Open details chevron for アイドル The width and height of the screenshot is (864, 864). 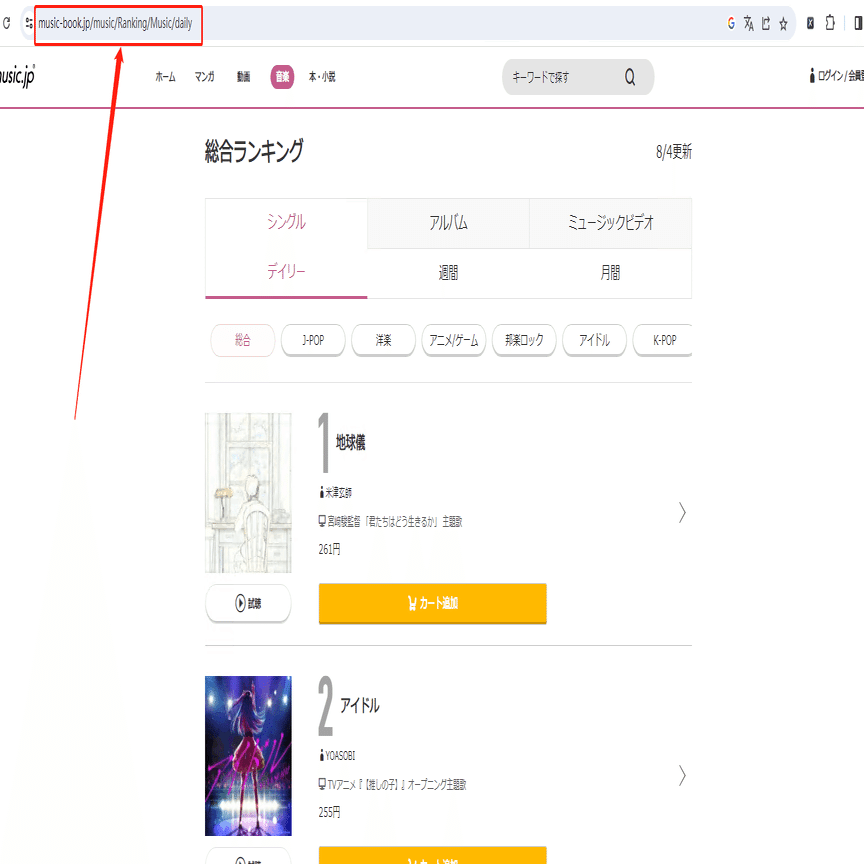point(682,775)
